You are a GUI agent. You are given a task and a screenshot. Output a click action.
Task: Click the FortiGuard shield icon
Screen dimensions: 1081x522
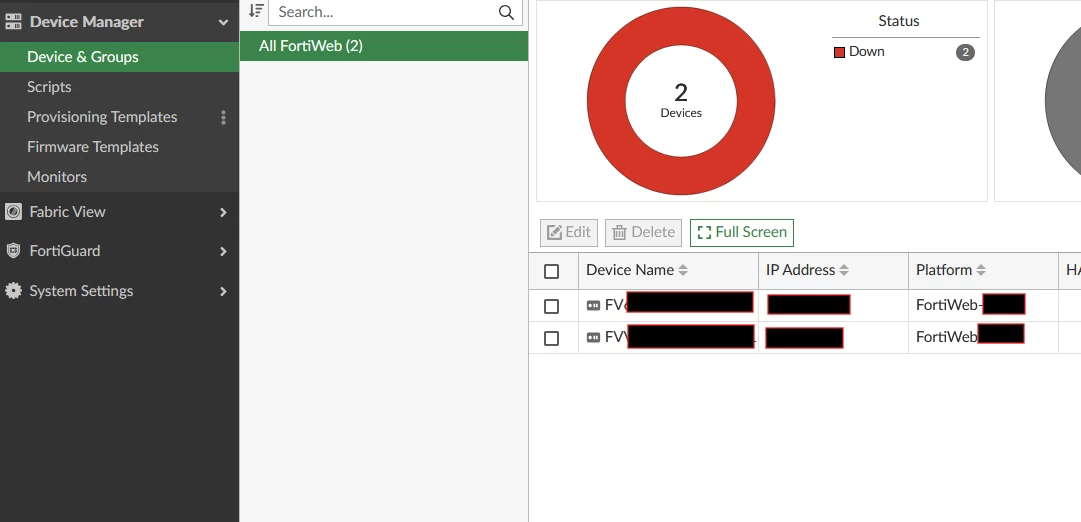coord(13,251)
